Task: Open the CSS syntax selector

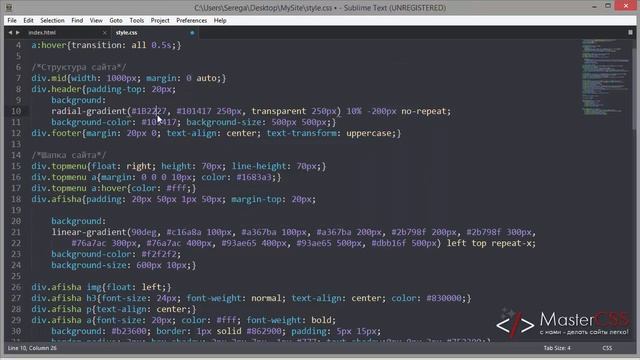Action: pos(607,348)
